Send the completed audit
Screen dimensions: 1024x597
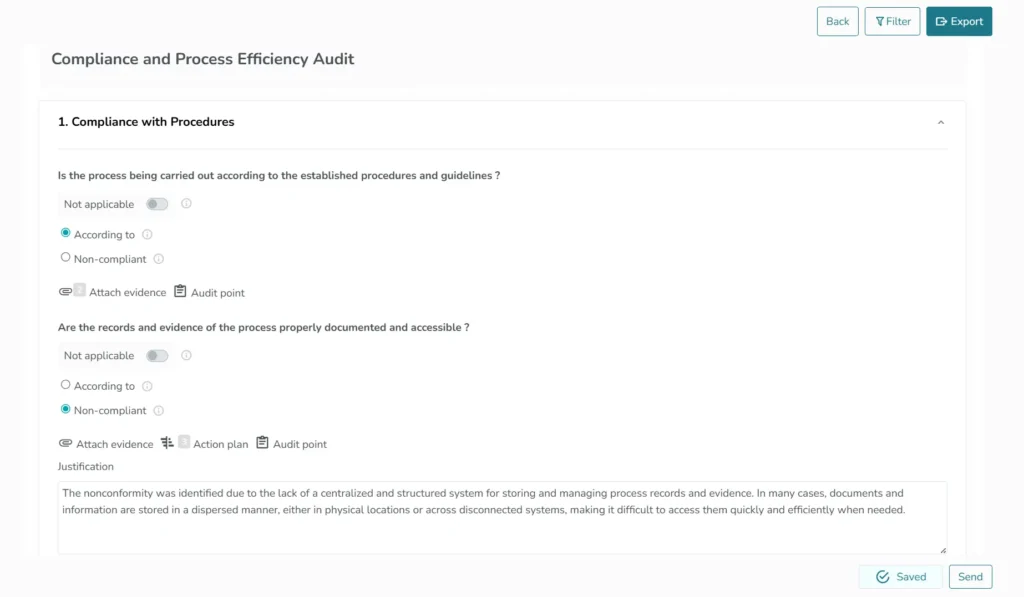(x=970, y=576)
